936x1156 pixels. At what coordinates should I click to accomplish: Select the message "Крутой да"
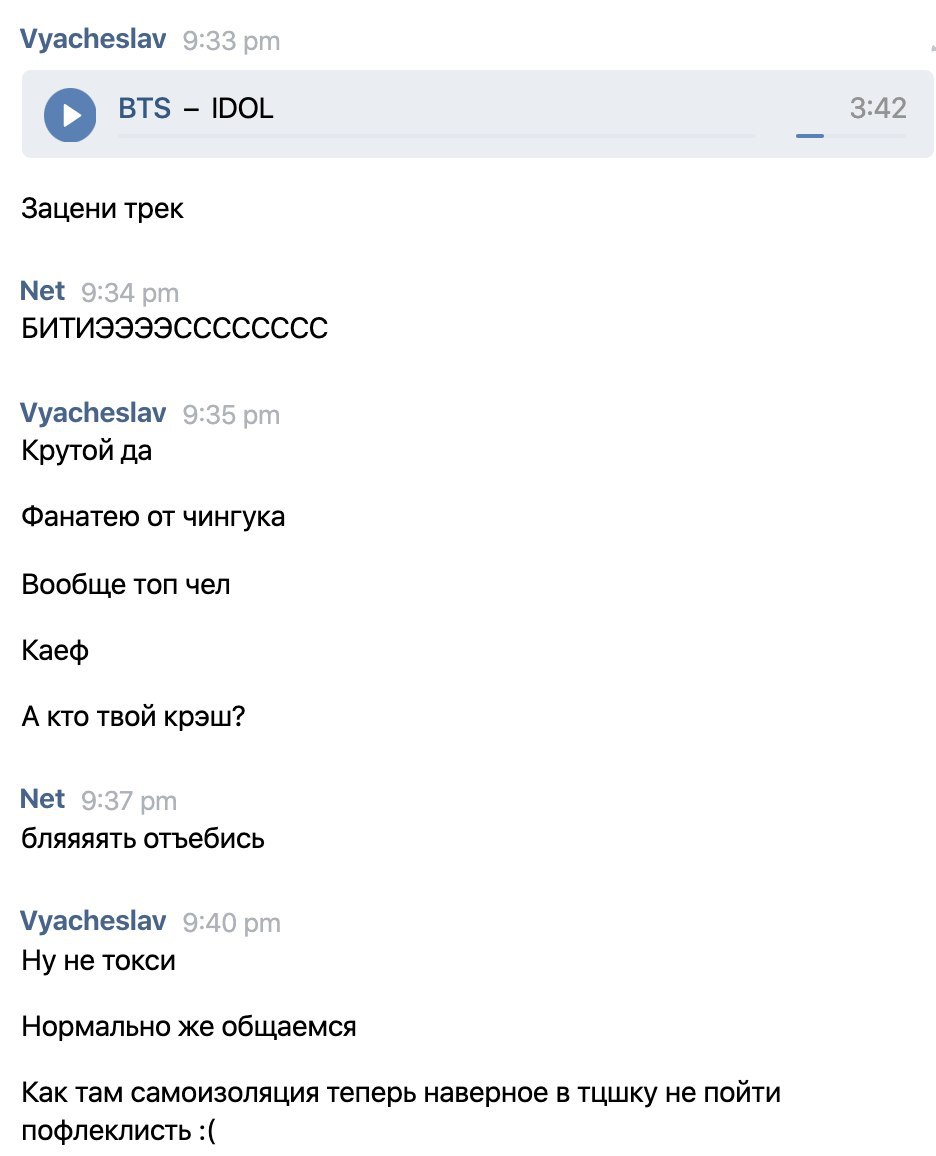pos(87,450)
